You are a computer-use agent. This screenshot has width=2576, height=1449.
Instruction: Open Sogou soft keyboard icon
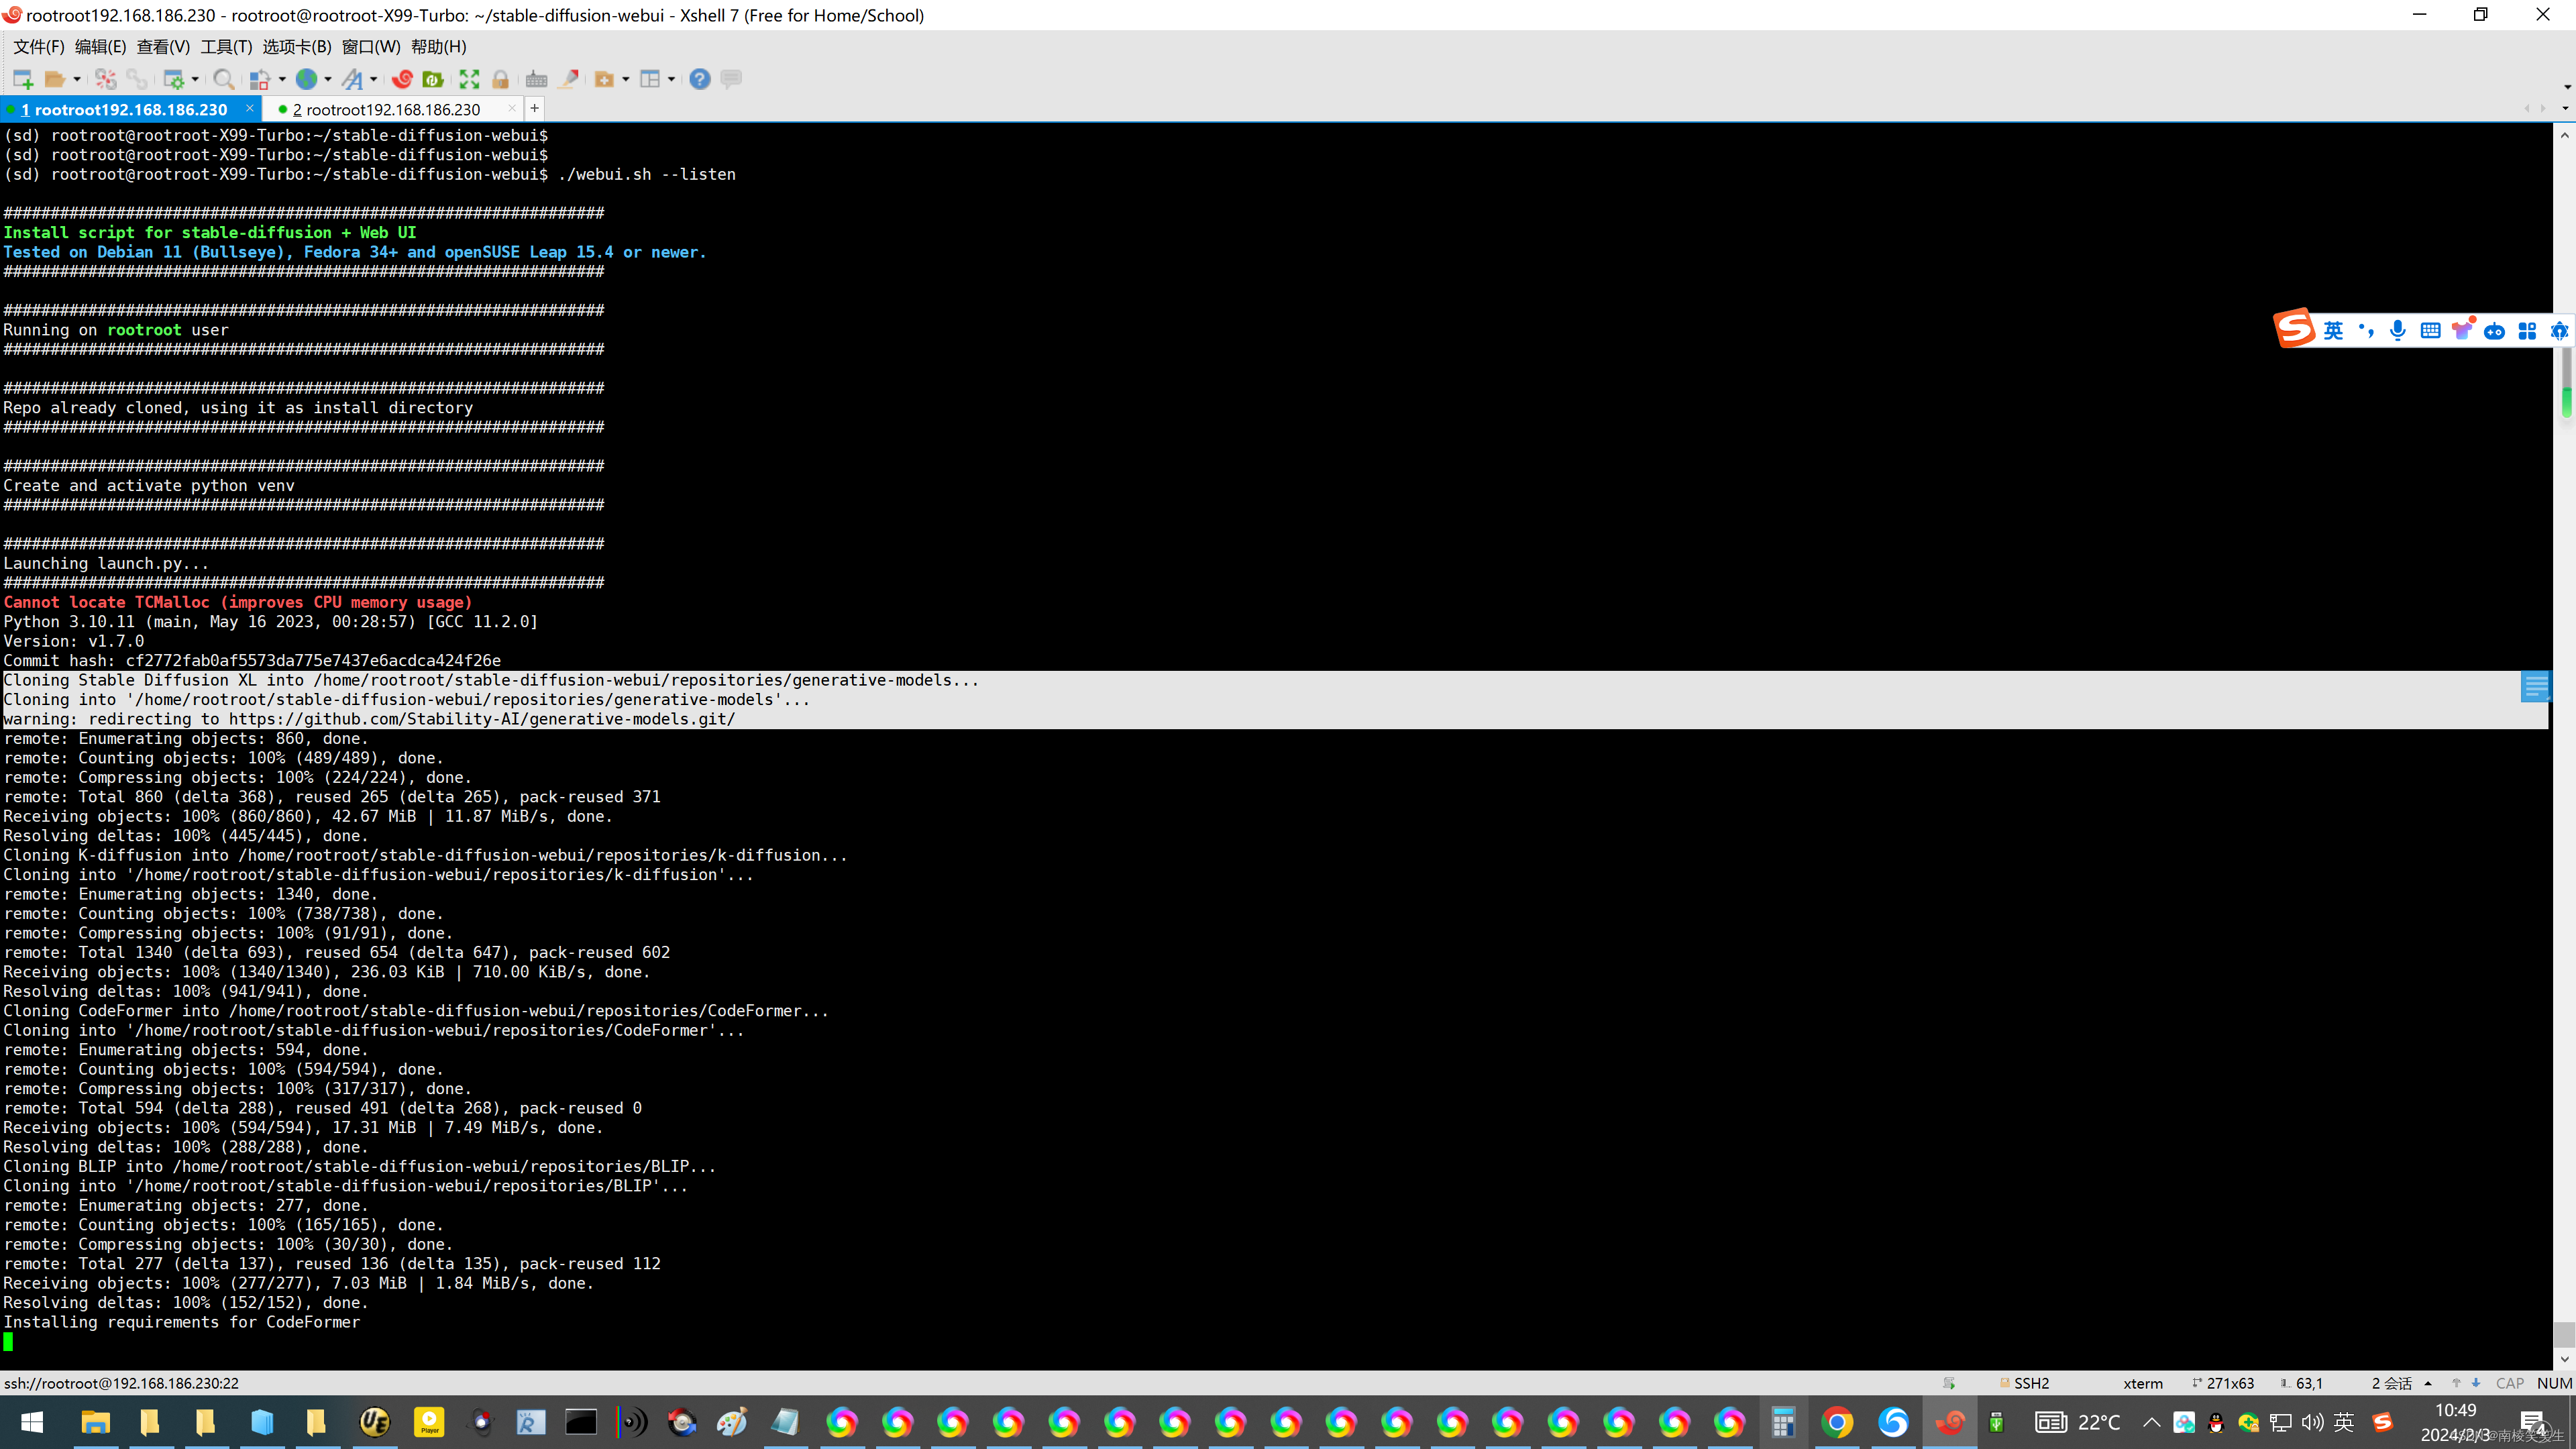pyautogui.click(x=2430, y=330)
